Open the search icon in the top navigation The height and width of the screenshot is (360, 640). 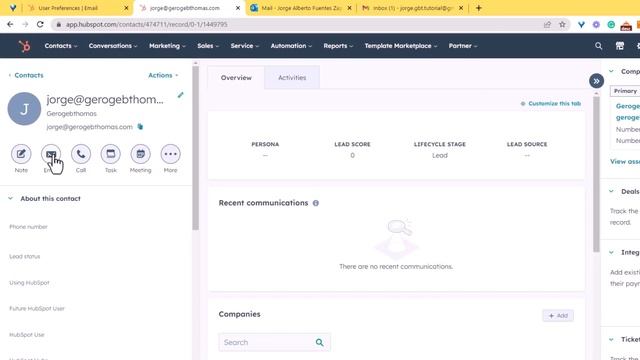(598, 46)
